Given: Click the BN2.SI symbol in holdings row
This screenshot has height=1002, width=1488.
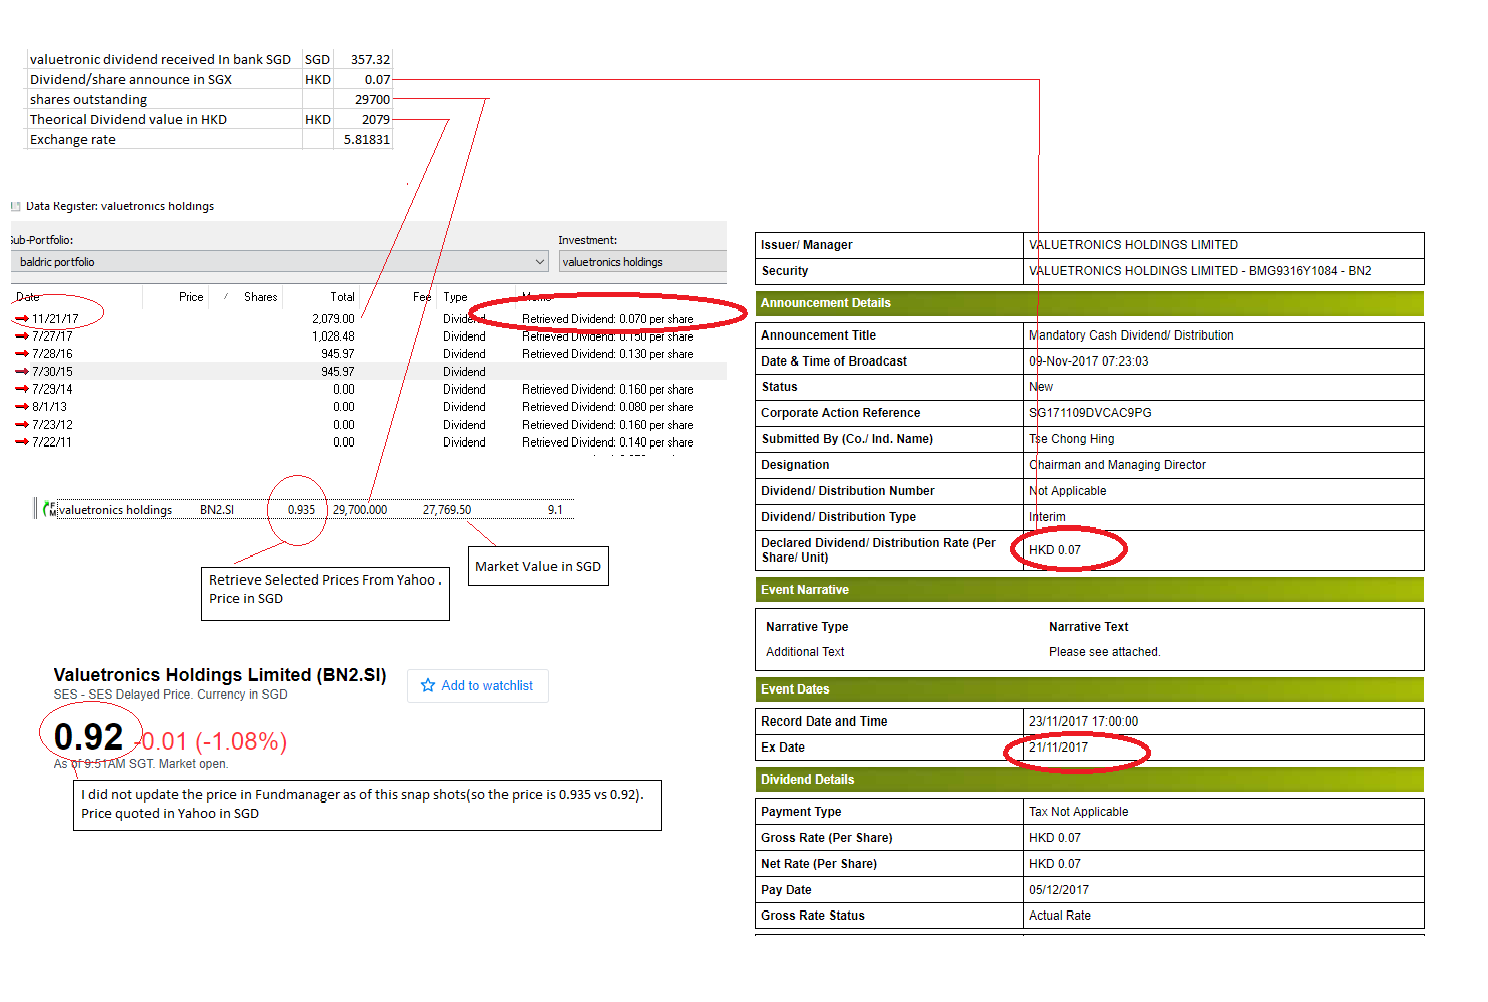Looking at the screenshot, I should tap(217, 510).
